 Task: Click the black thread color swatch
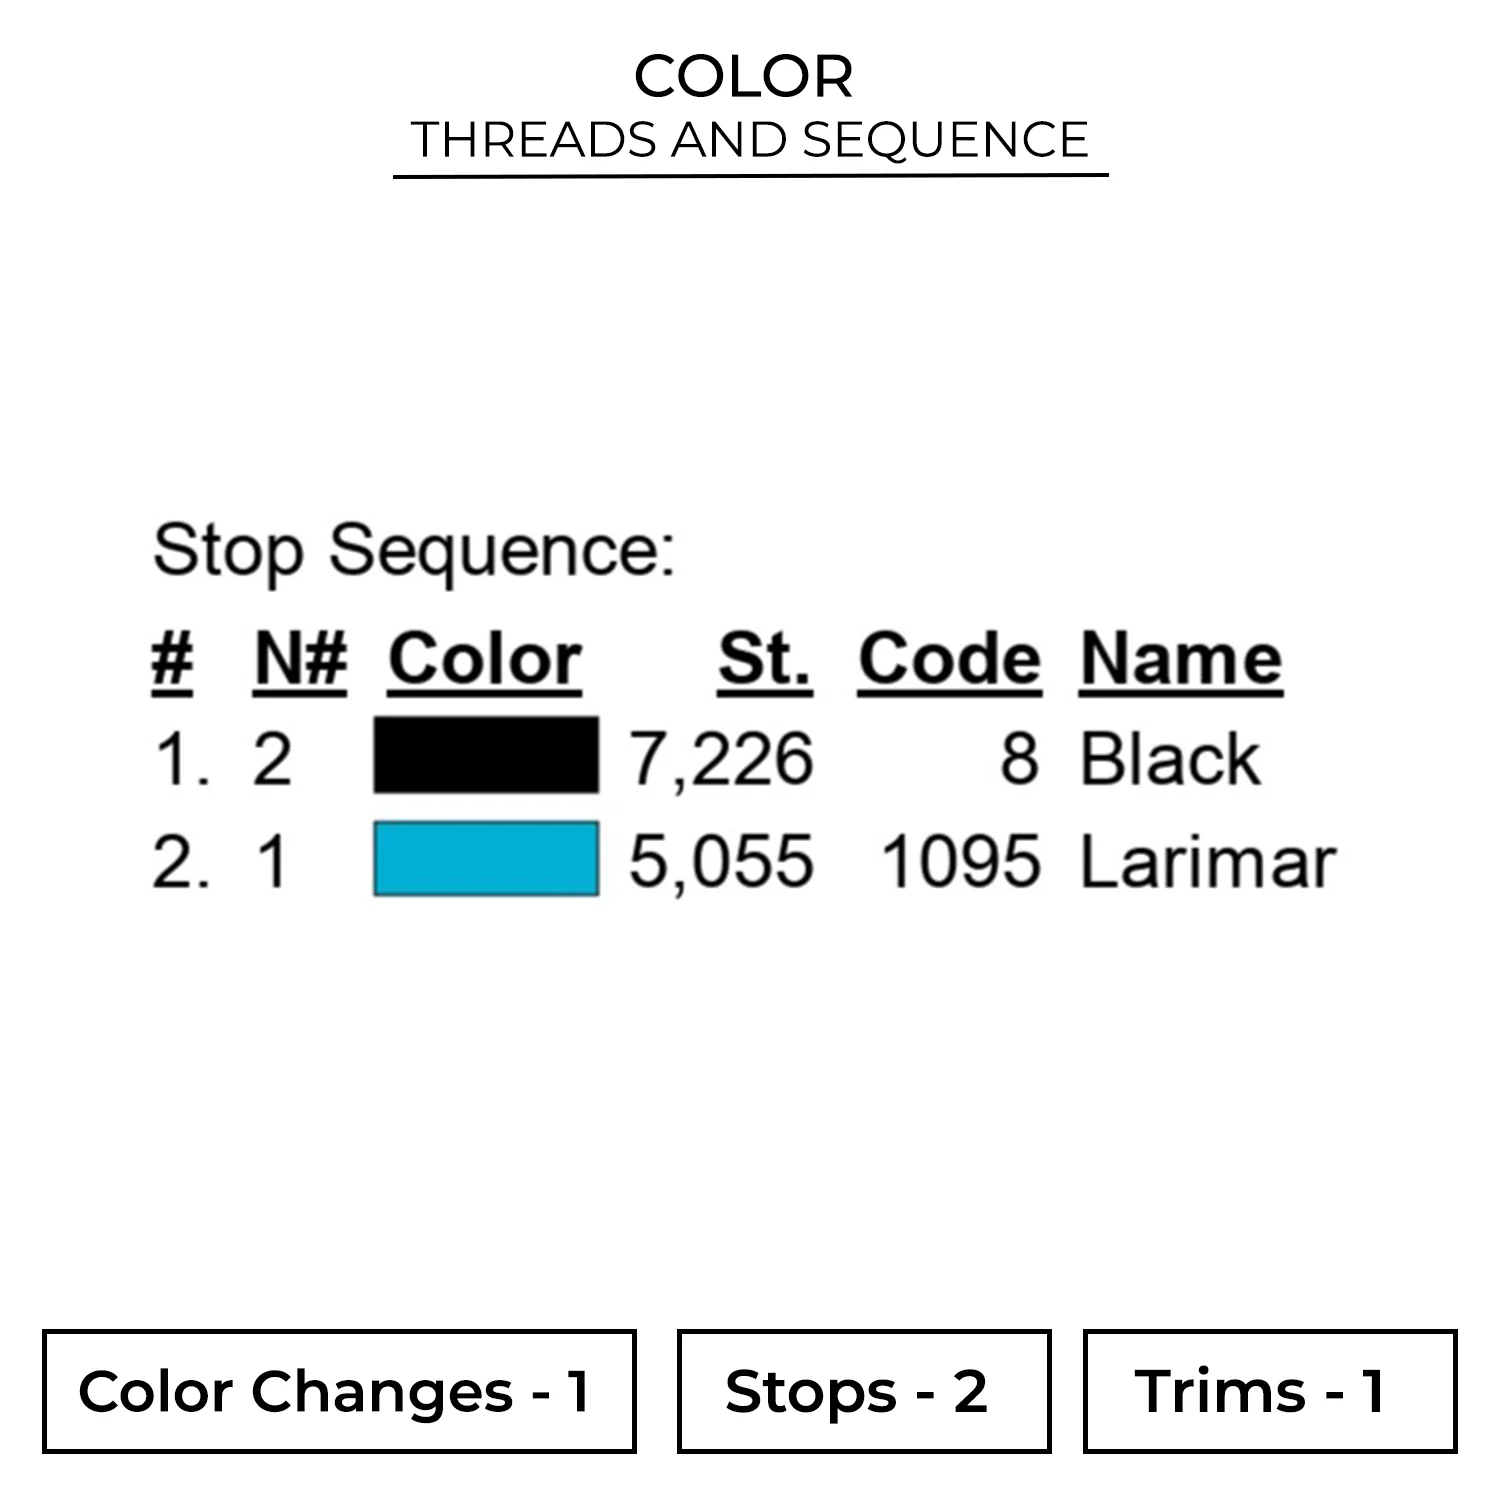[x=486, y=755]
